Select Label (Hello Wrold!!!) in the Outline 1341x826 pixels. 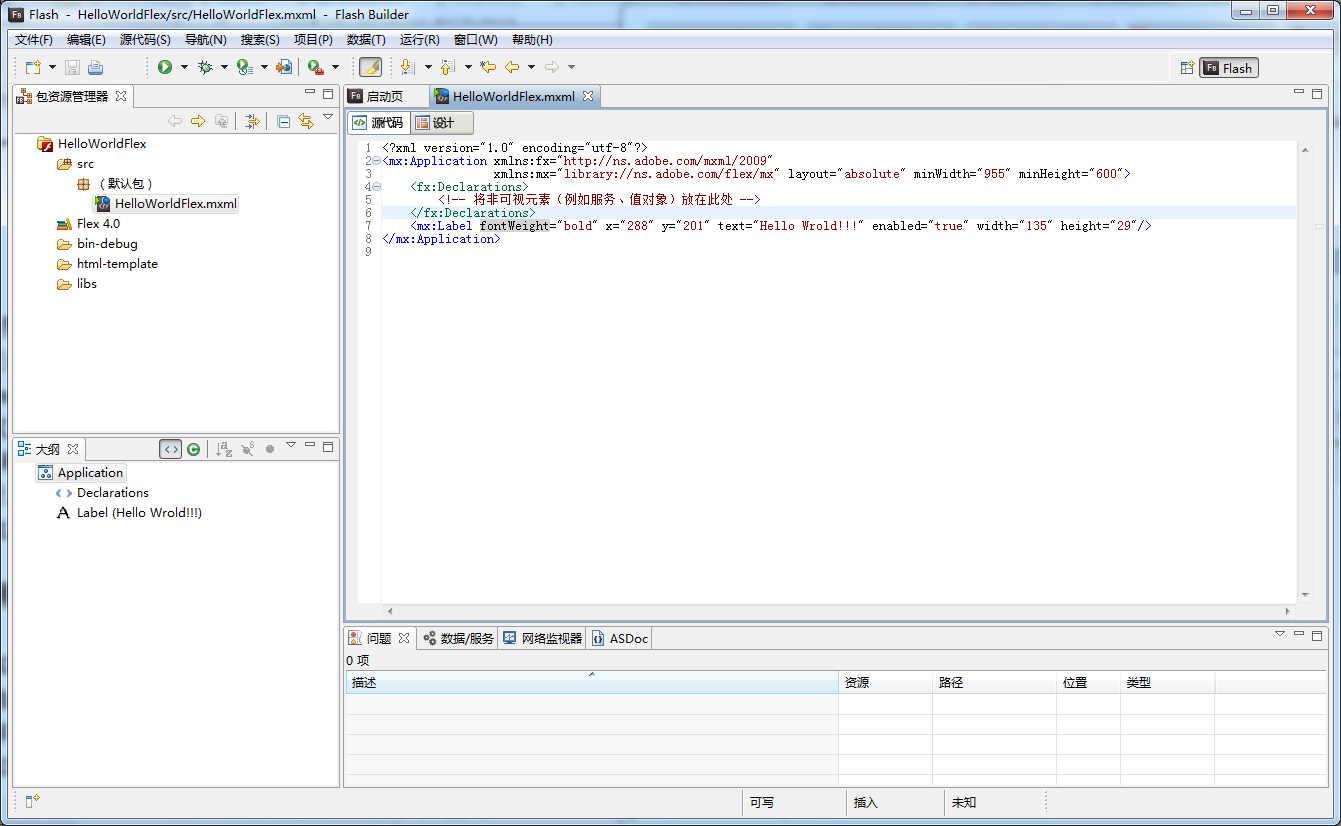tap(129, 513)
